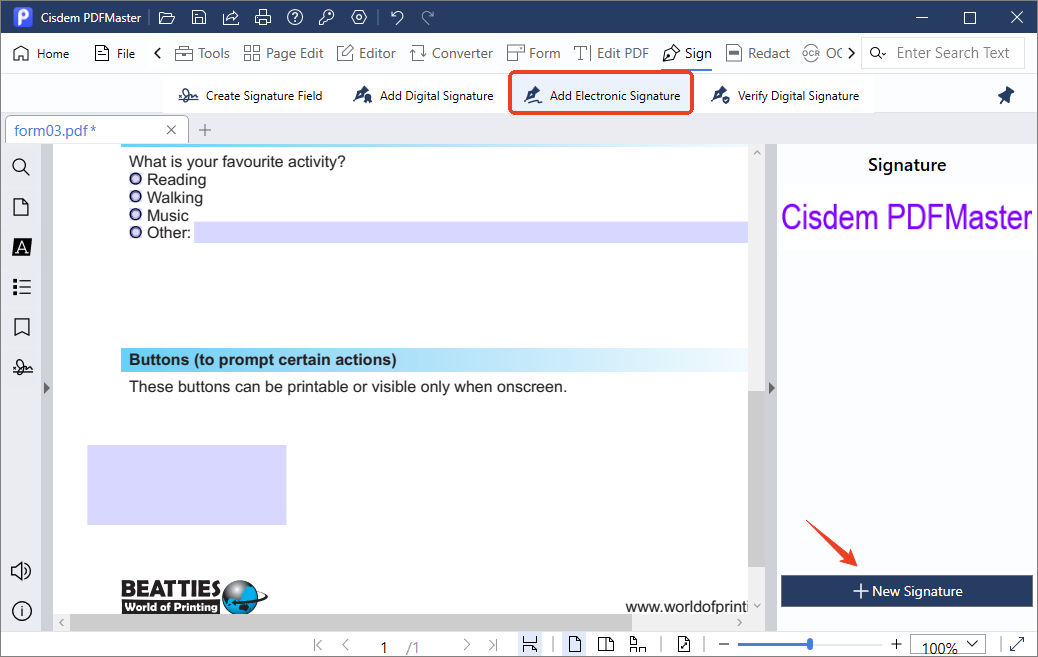The image size is (1038, 657).
Task: Collapse the left panel with the arrow handle
Action: click(x=46, y=388)
